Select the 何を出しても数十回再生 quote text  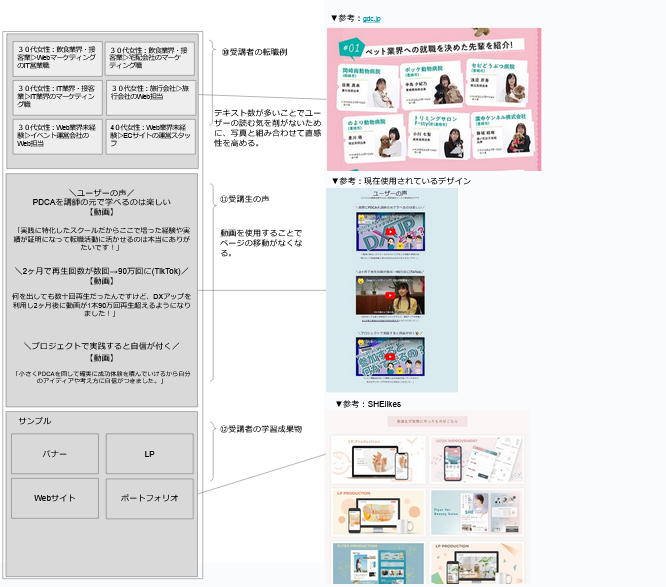point(102,305)
